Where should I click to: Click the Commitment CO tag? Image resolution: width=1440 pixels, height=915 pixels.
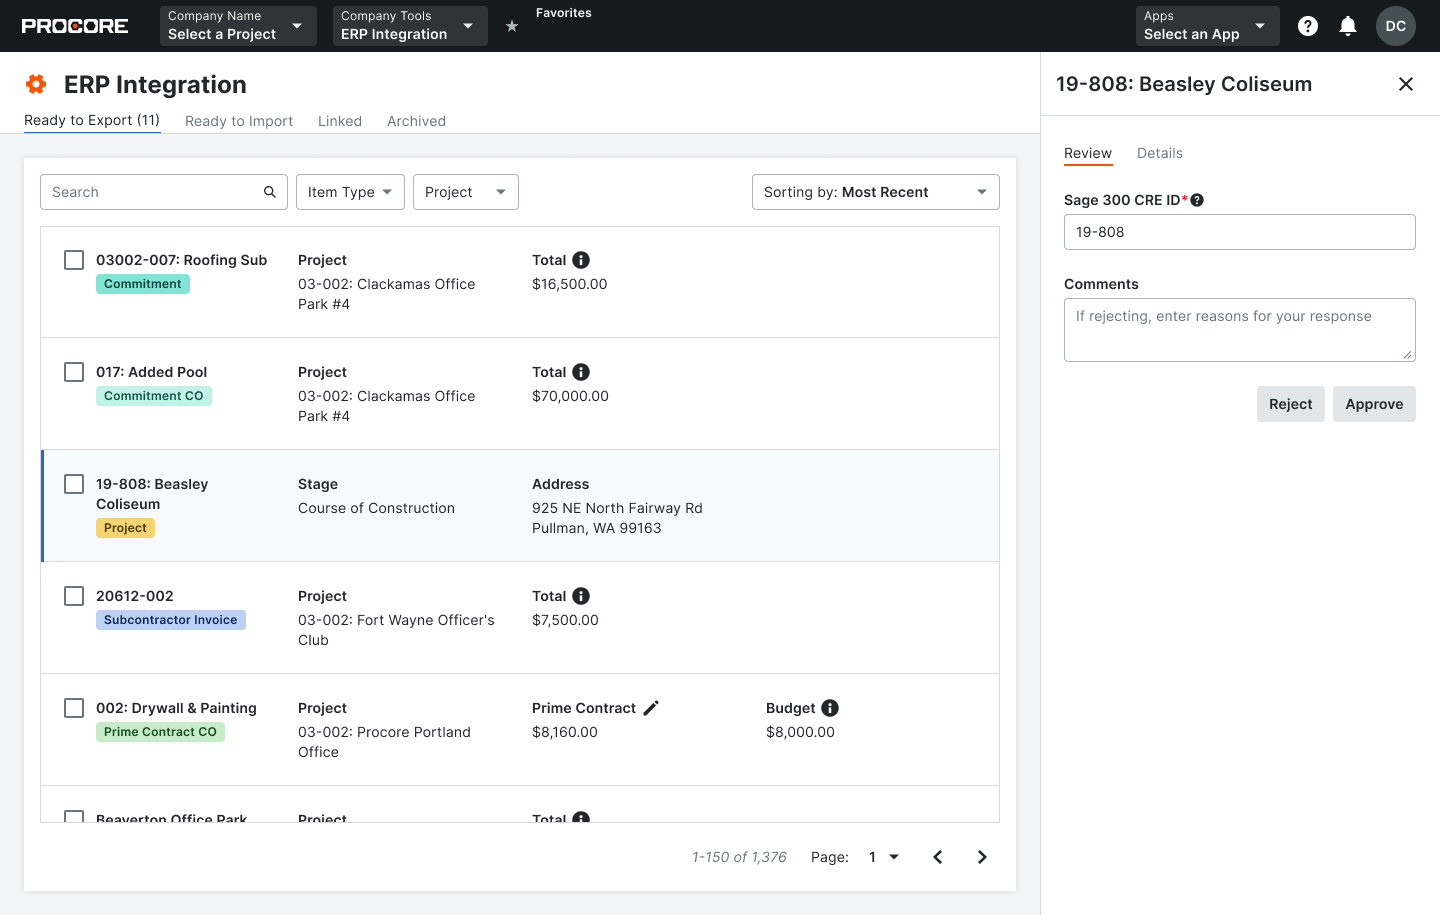154,396
